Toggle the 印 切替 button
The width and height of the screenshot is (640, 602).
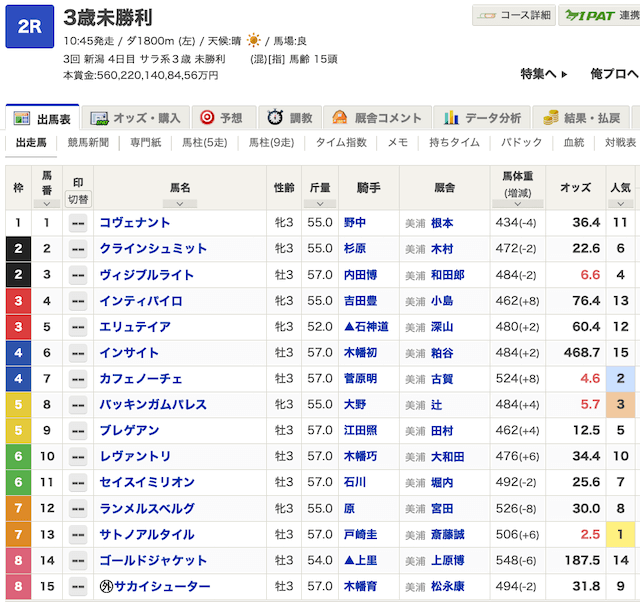point(78,198)
